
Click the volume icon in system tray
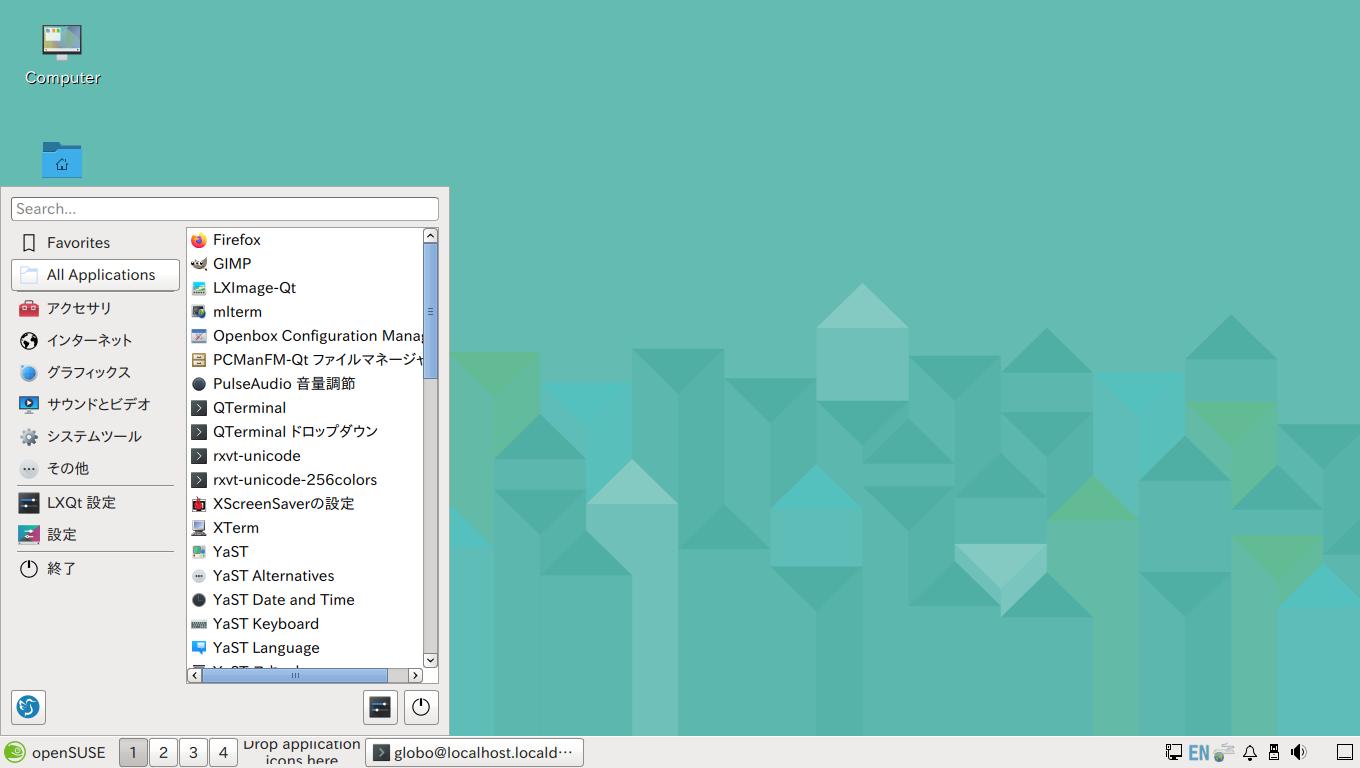1299,752
